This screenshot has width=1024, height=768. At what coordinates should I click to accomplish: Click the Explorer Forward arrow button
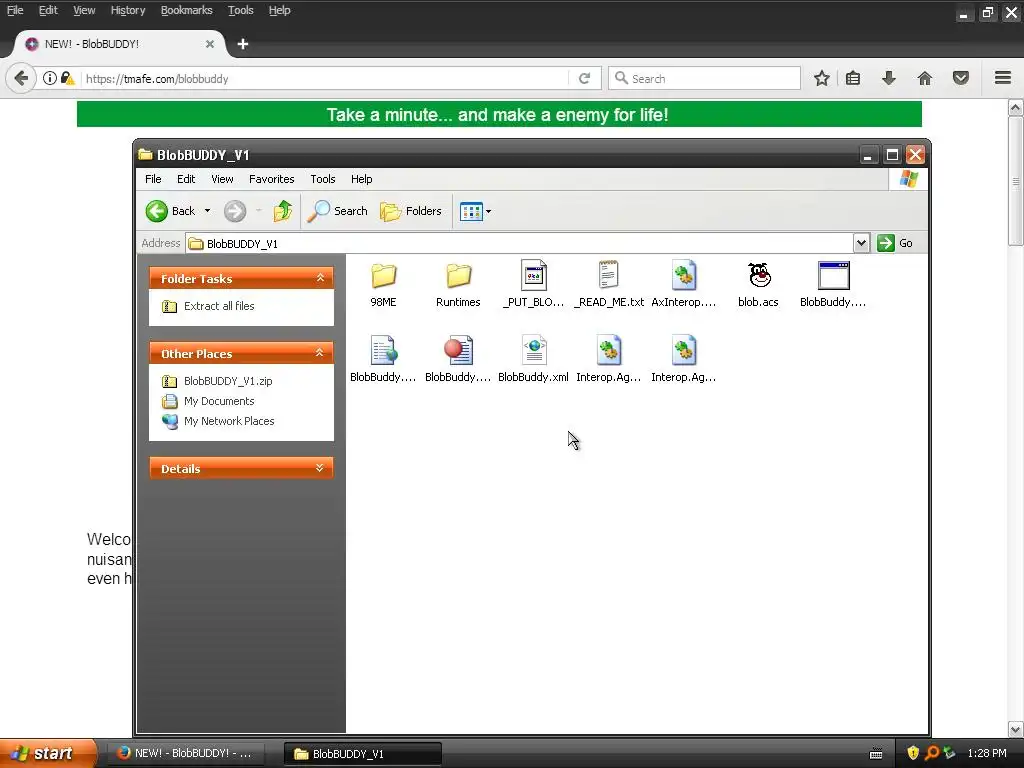click(x=235, y=211)
